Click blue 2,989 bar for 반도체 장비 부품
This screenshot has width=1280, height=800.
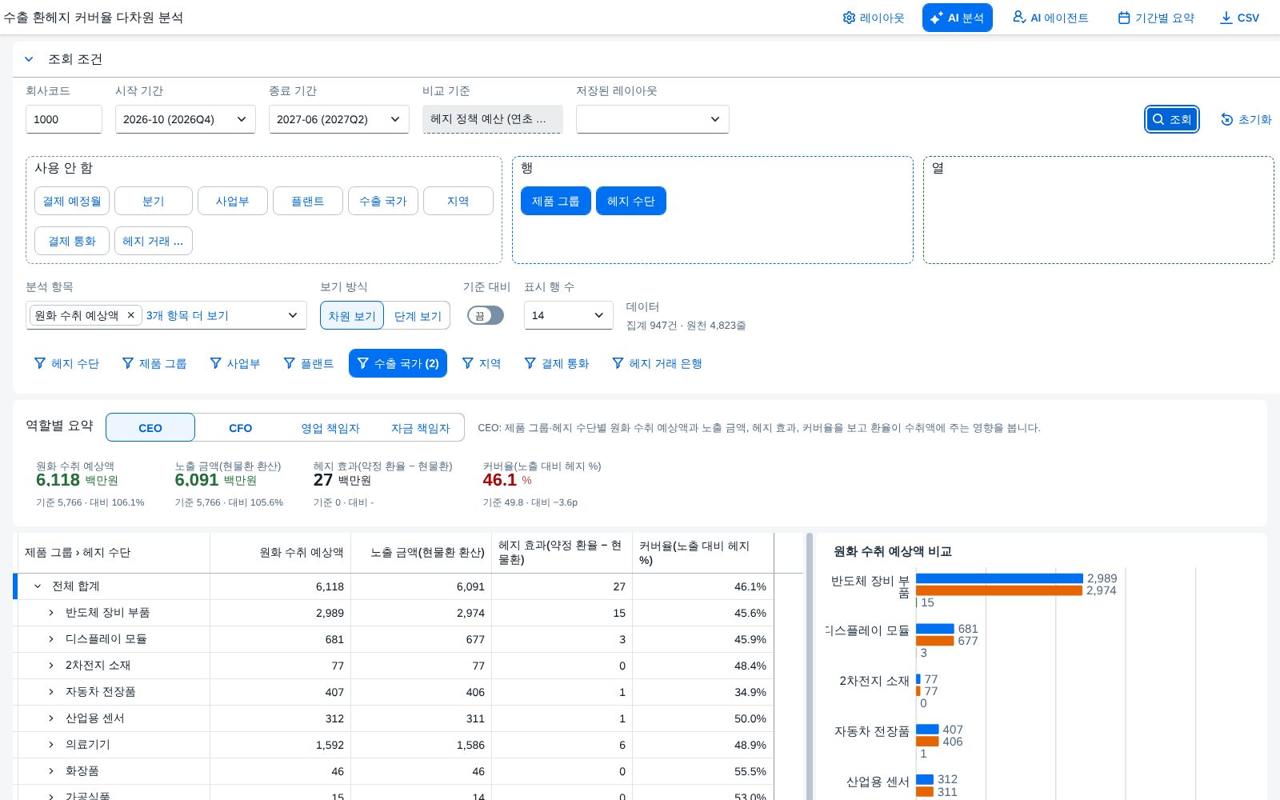(999, 578)
